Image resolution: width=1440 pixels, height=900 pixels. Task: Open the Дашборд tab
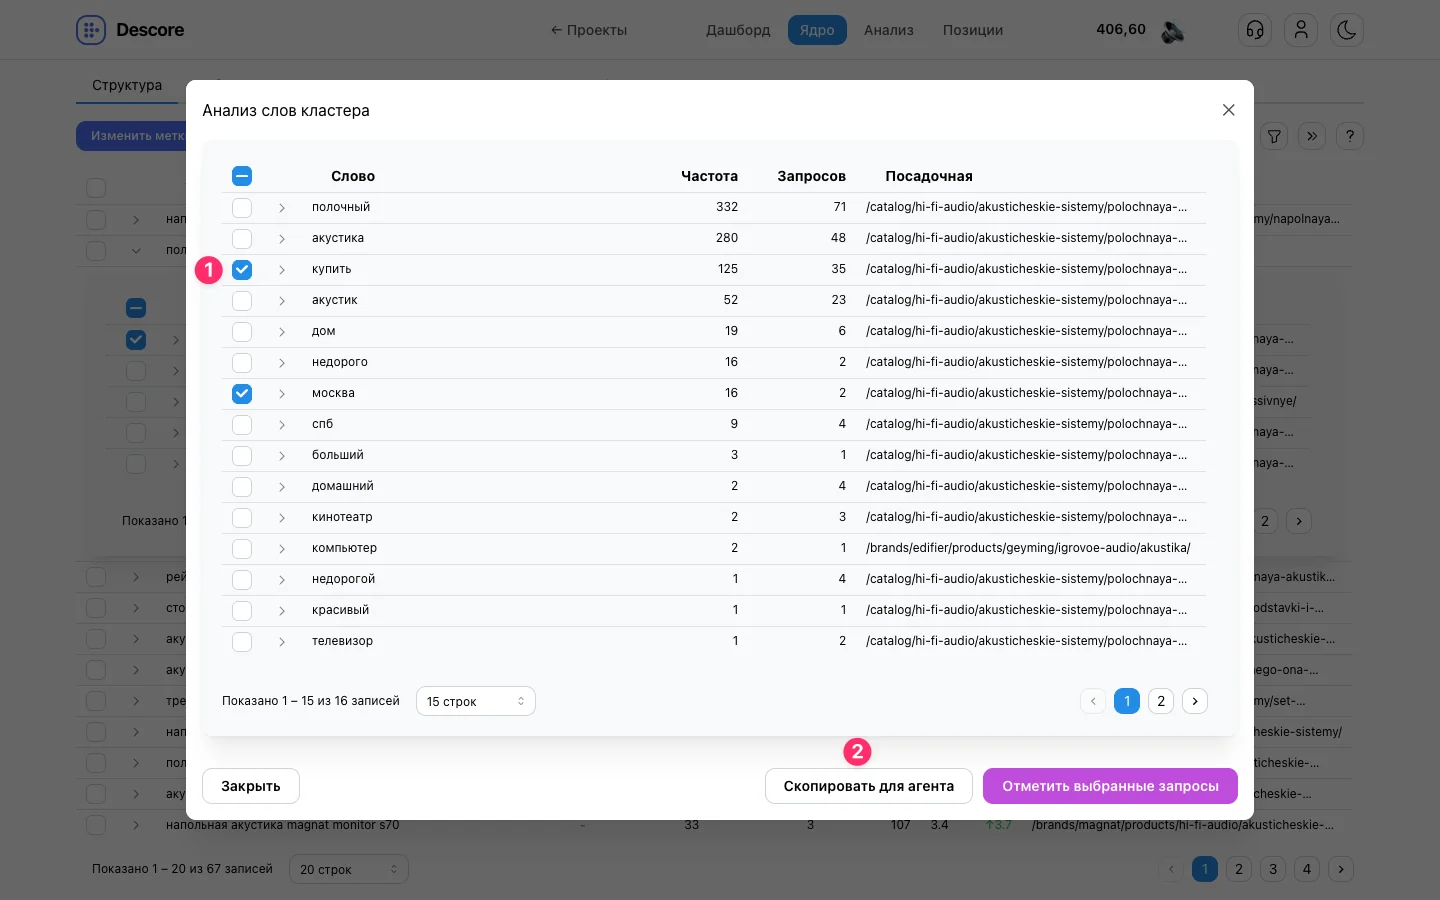[738, 30]
